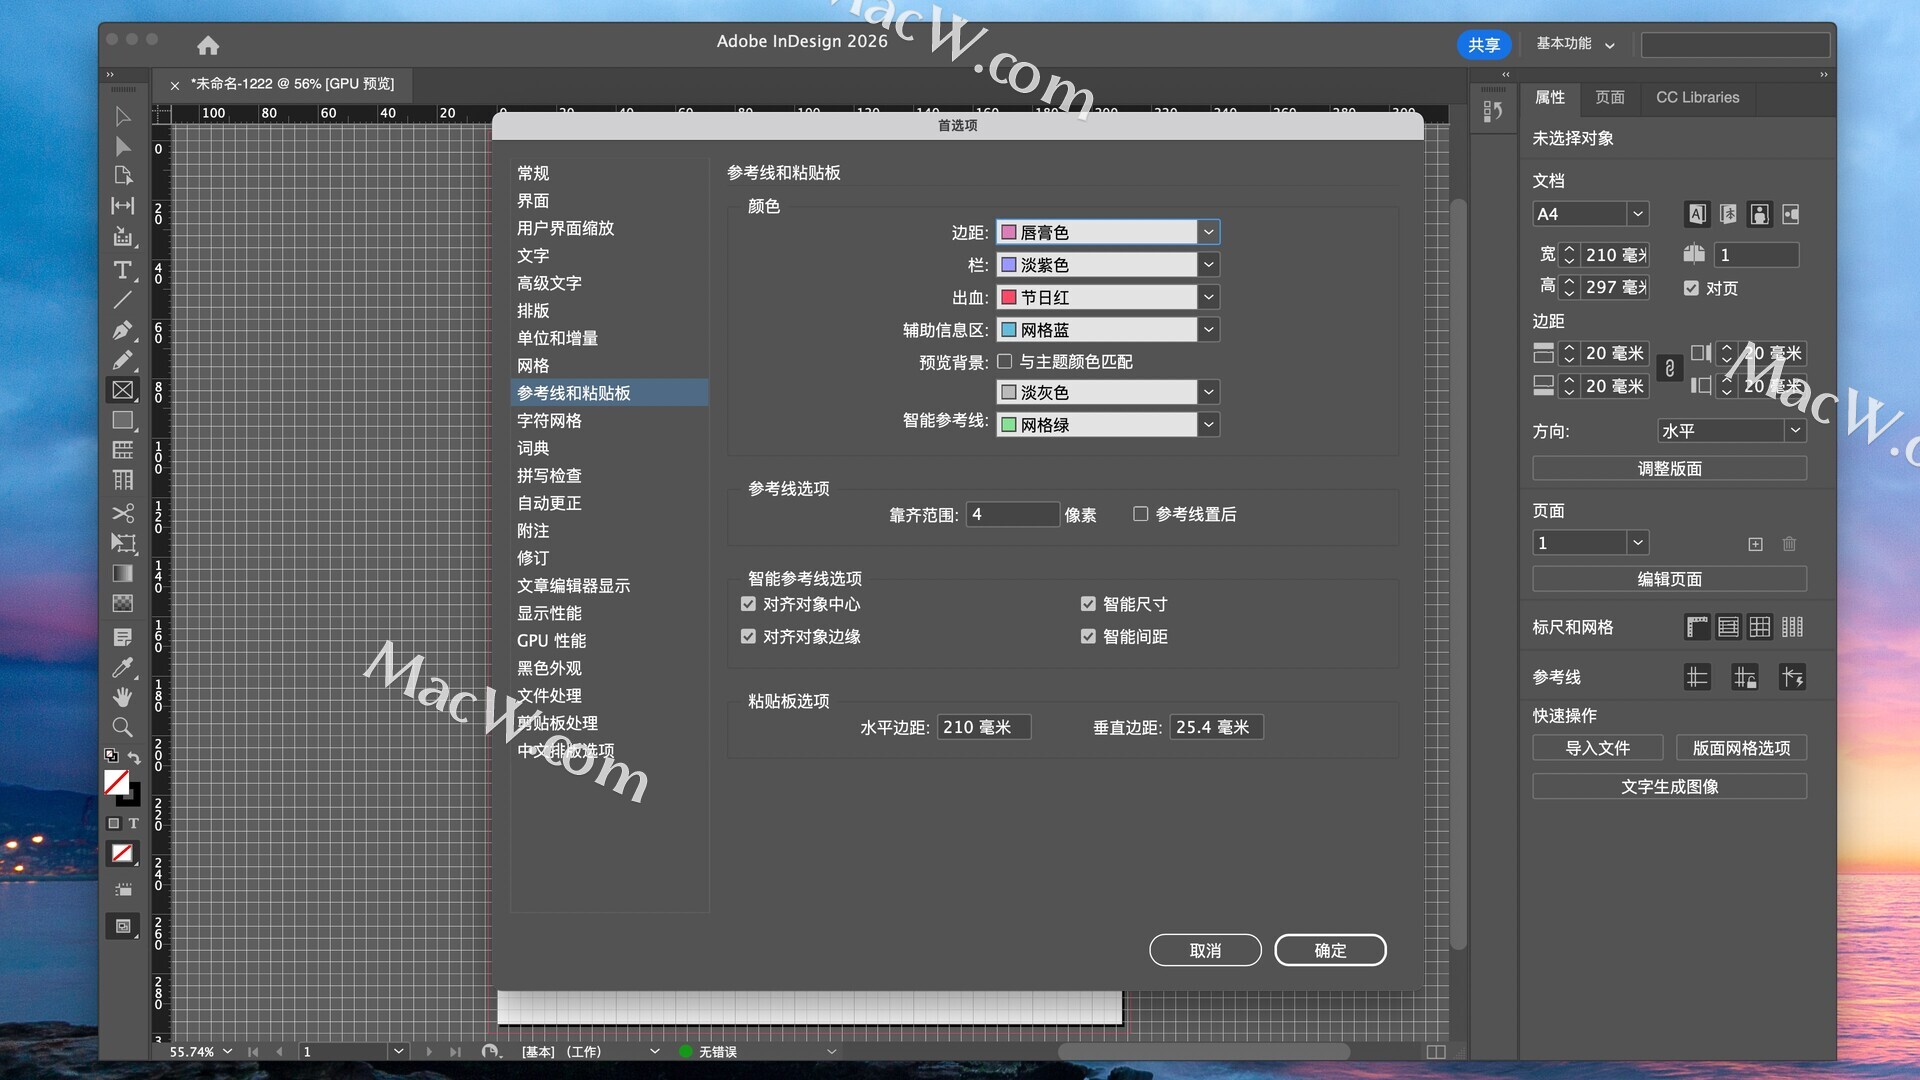Select the Zoom magnifier tool

pyautogui.click(x=122, y=727)
